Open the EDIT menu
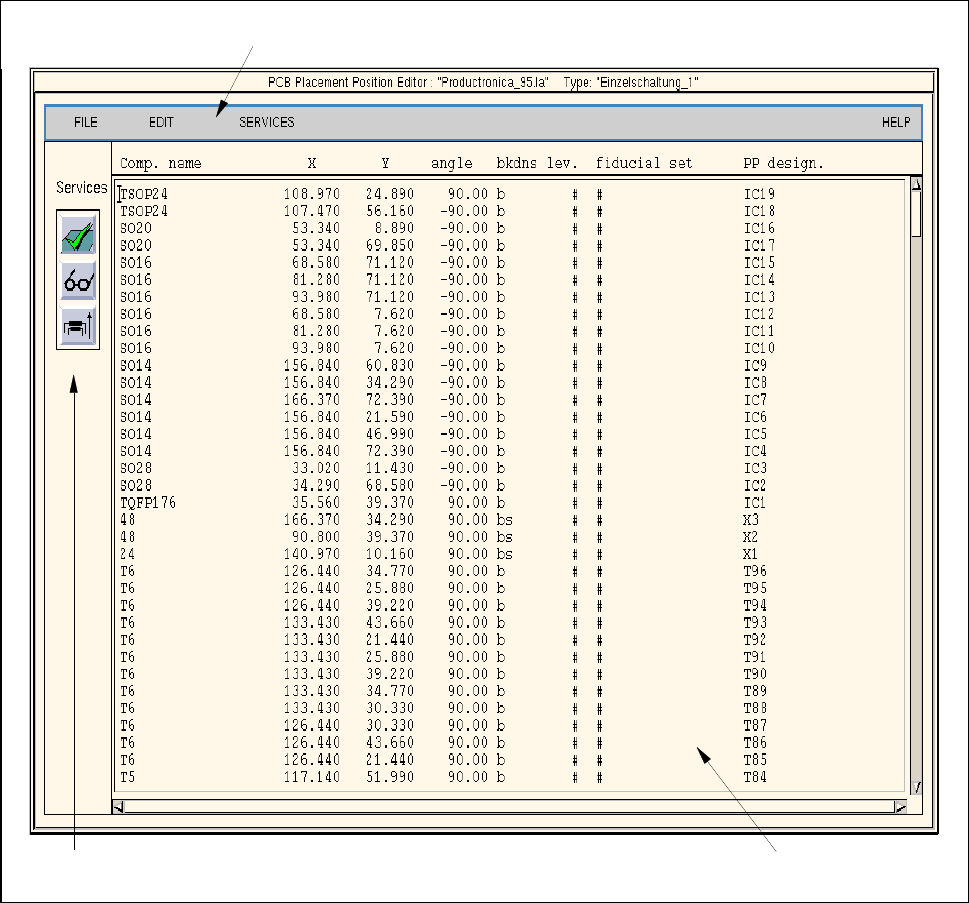The width and height of the screenshot is (969, 903). click(161, 123)
